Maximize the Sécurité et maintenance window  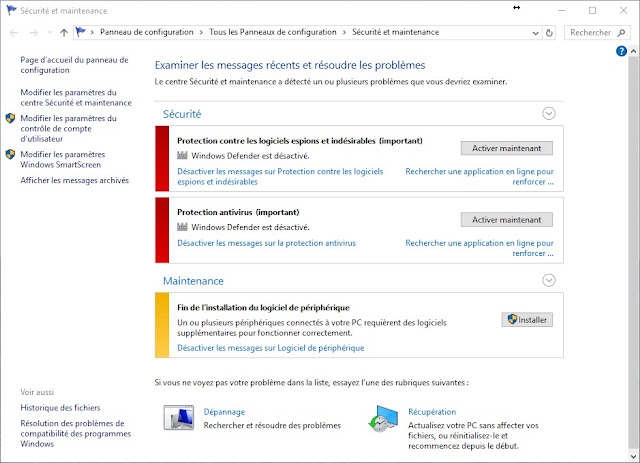point(592,11)
